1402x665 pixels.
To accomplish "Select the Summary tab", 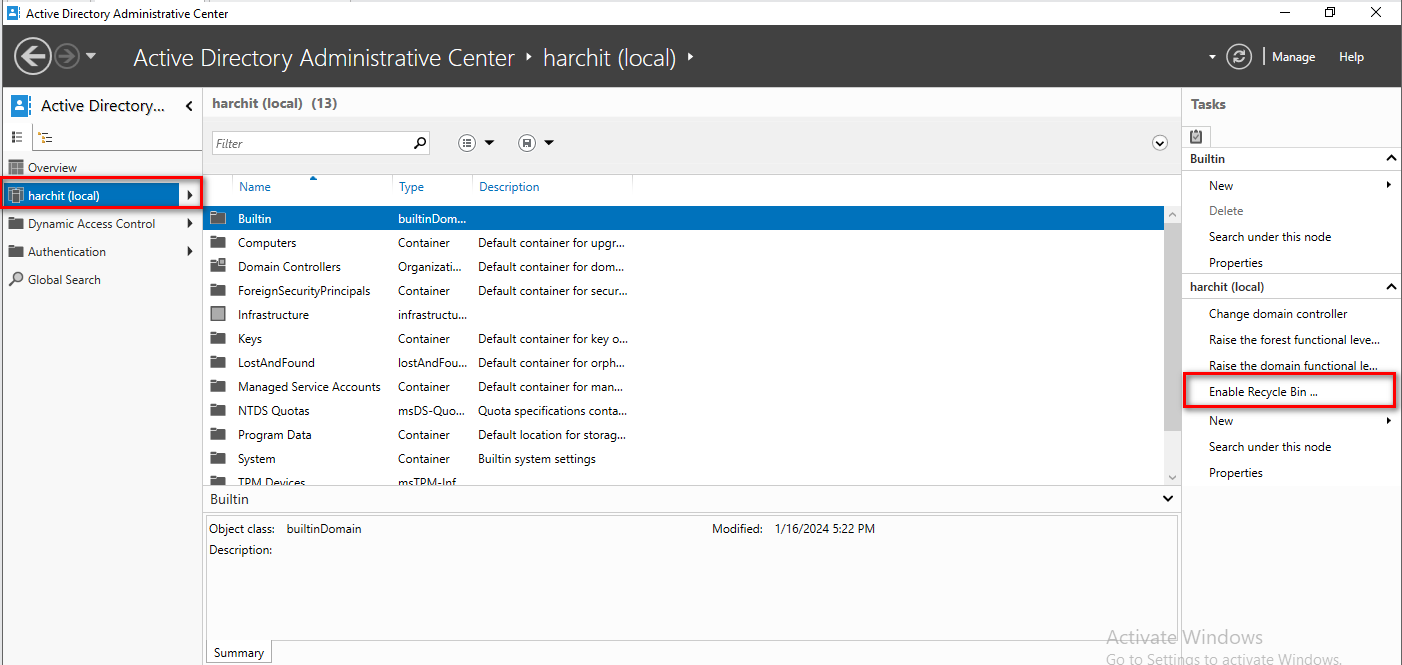I will (x=239, y=652).
